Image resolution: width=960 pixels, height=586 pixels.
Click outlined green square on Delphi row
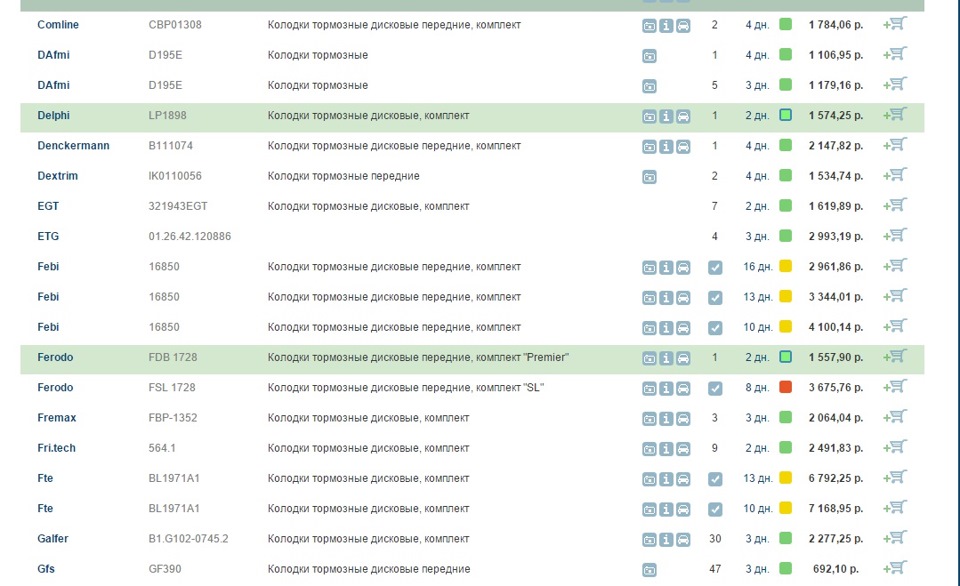point(786,115)
